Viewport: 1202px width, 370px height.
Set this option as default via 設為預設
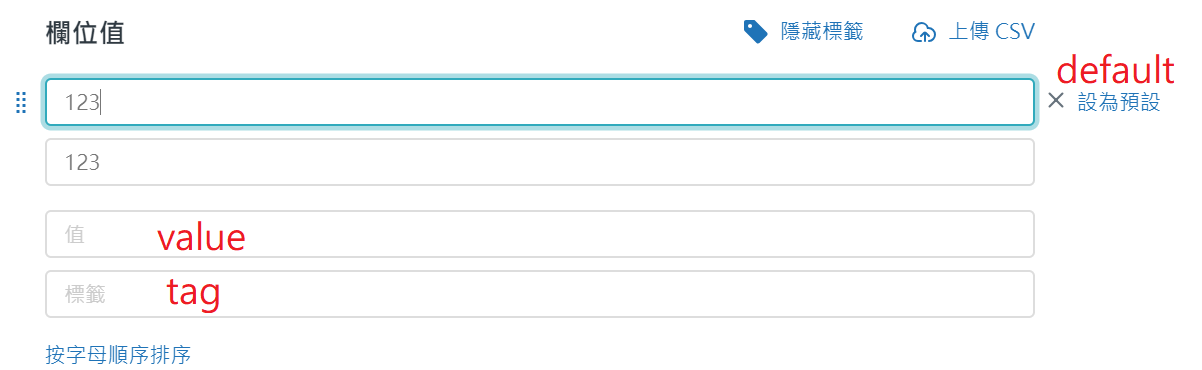(x=1119, y=102)
